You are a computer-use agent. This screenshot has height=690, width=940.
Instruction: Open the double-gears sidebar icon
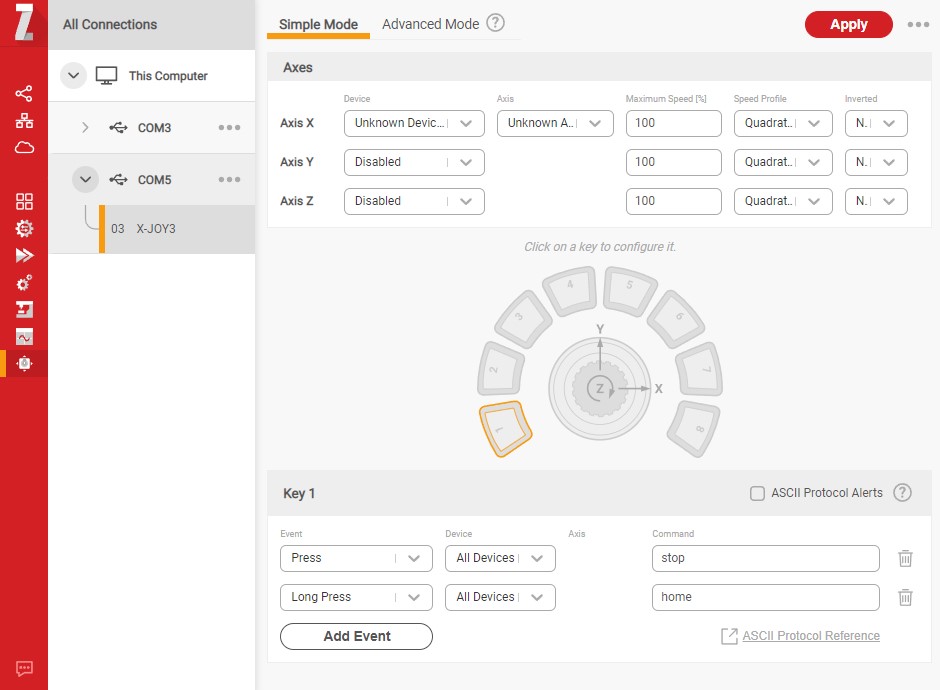point(24,282)
